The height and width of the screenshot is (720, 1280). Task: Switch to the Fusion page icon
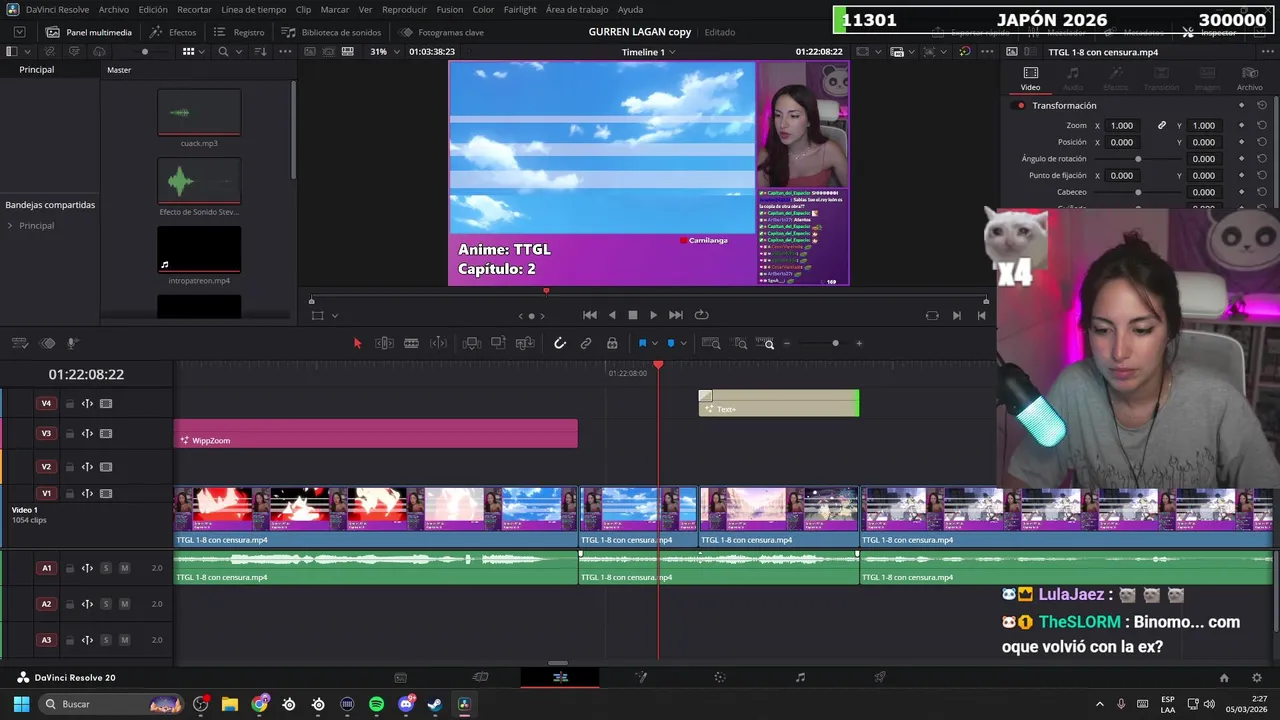coord(641,677)
